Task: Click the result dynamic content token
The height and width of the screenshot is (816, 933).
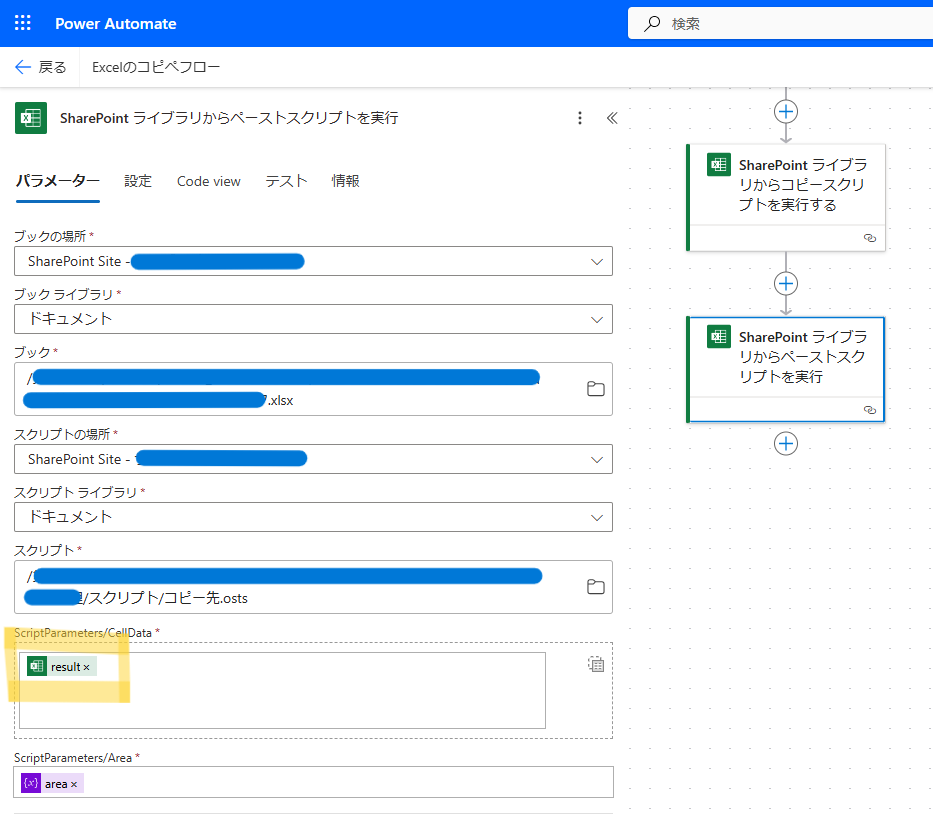Action: (x=61, y=667)
